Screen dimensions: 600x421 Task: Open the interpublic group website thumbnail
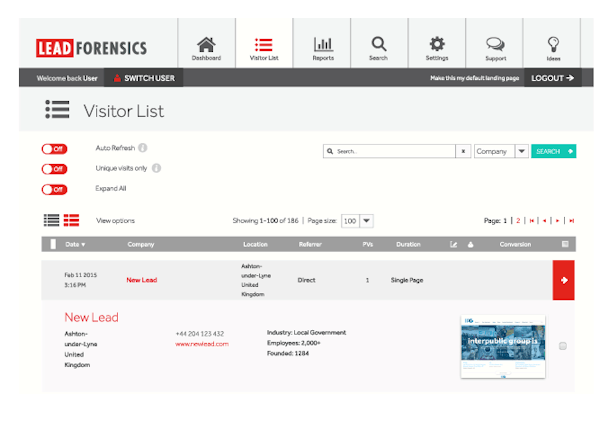503,346
